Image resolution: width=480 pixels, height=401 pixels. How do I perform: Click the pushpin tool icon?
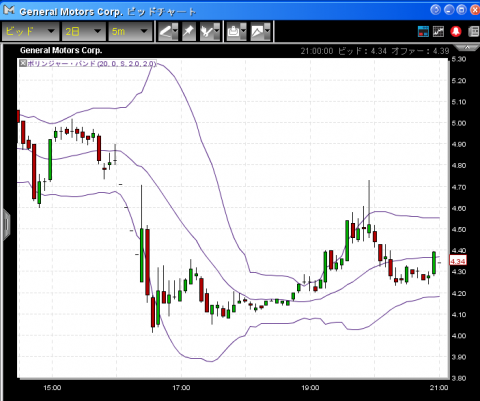coord(189,32)
